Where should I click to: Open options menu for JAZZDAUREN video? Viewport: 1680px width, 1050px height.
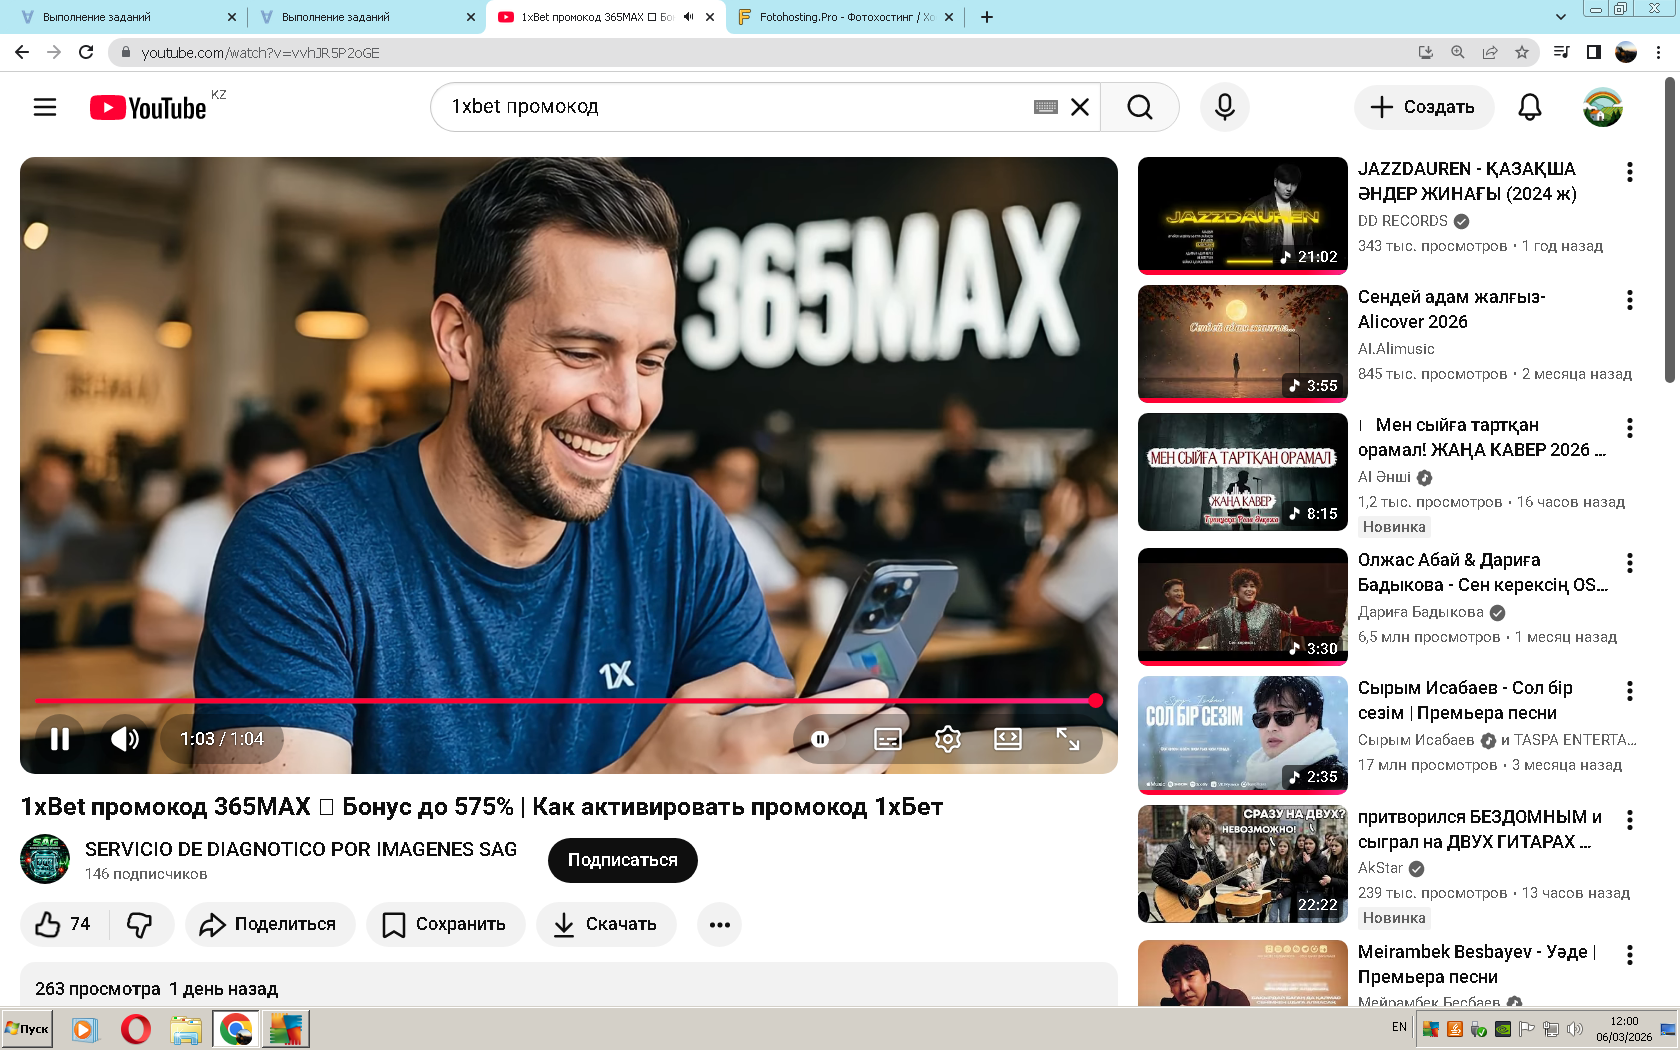(x=1629, y=172)
